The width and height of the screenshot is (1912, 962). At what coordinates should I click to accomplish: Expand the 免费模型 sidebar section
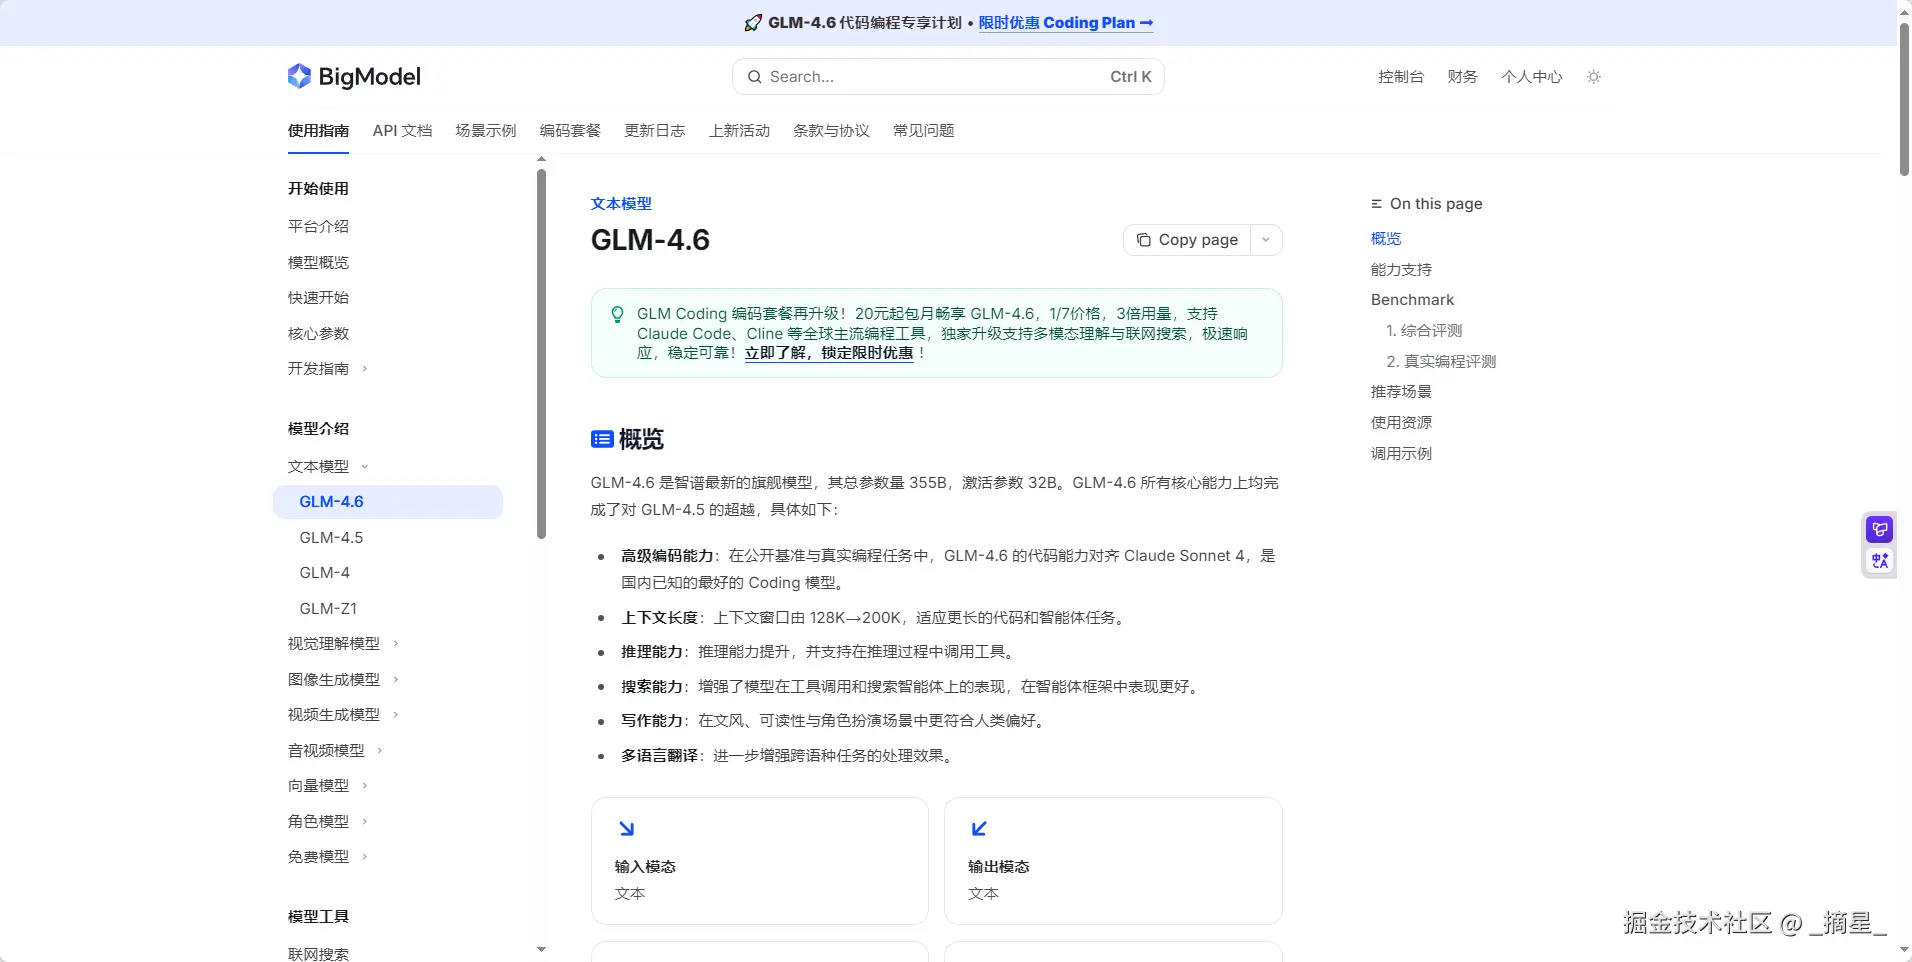tap(328, 857)
